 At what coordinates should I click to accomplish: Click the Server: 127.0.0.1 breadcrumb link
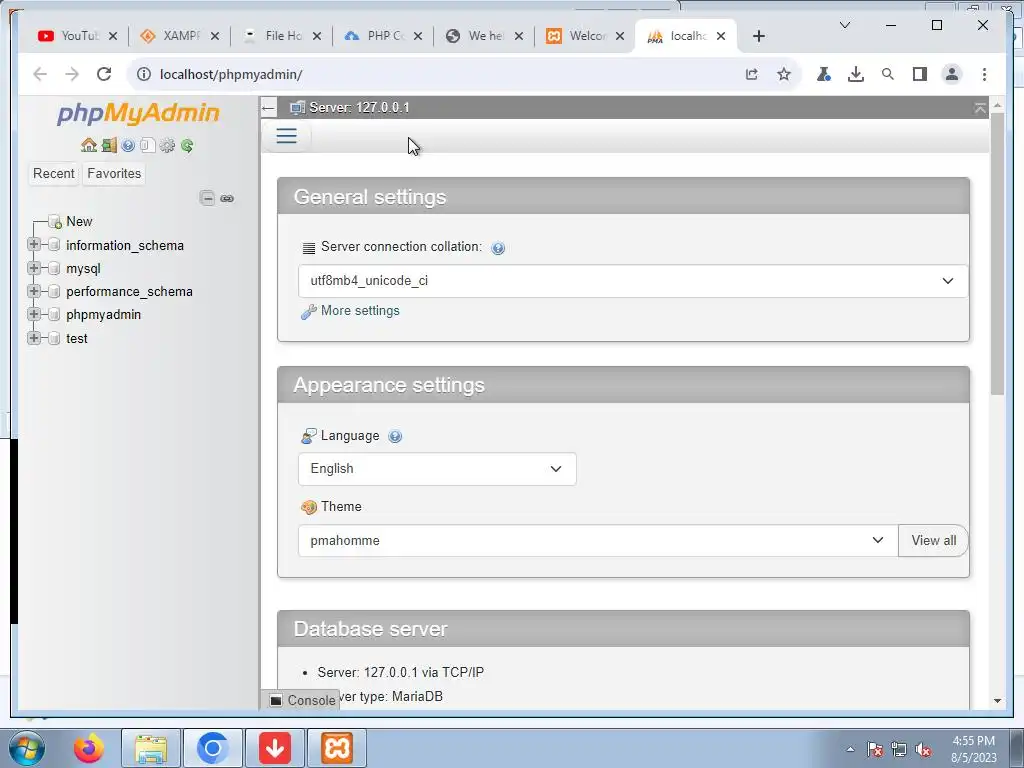pos(359,108)
